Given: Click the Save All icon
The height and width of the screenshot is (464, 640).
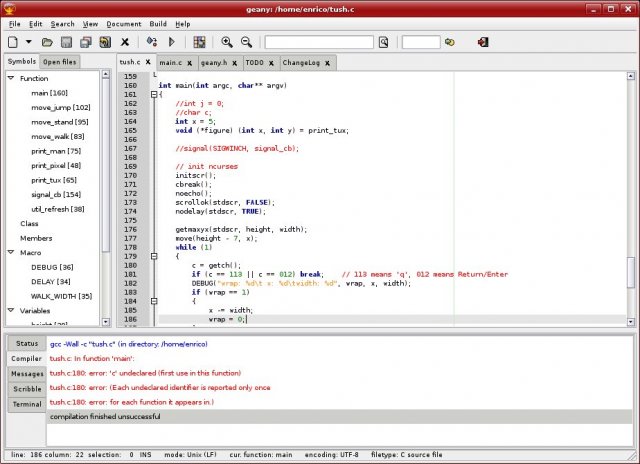Looking at the screenshot, I should point(86,42).
